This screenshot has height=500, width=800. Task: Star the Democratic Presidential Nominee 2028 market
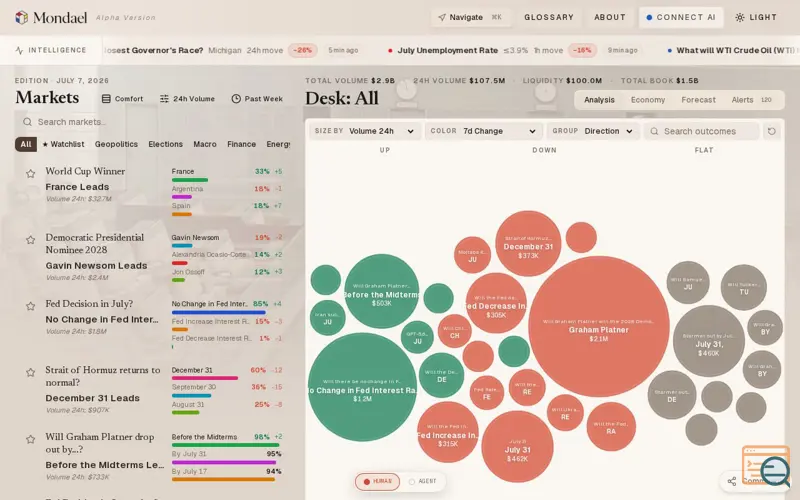[x=31, y=240]
